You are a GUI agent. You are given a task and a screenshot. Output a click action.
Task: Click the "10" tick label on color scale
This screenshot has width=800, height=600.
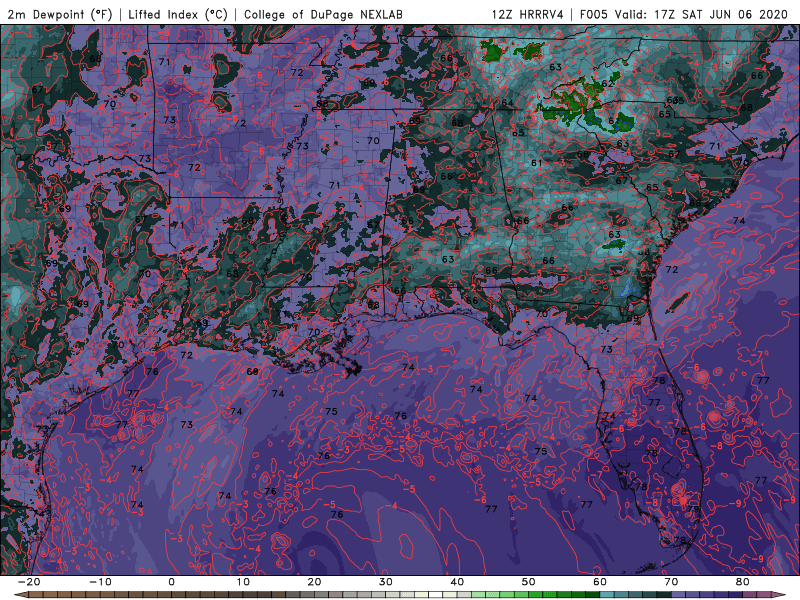click(243, 582)
